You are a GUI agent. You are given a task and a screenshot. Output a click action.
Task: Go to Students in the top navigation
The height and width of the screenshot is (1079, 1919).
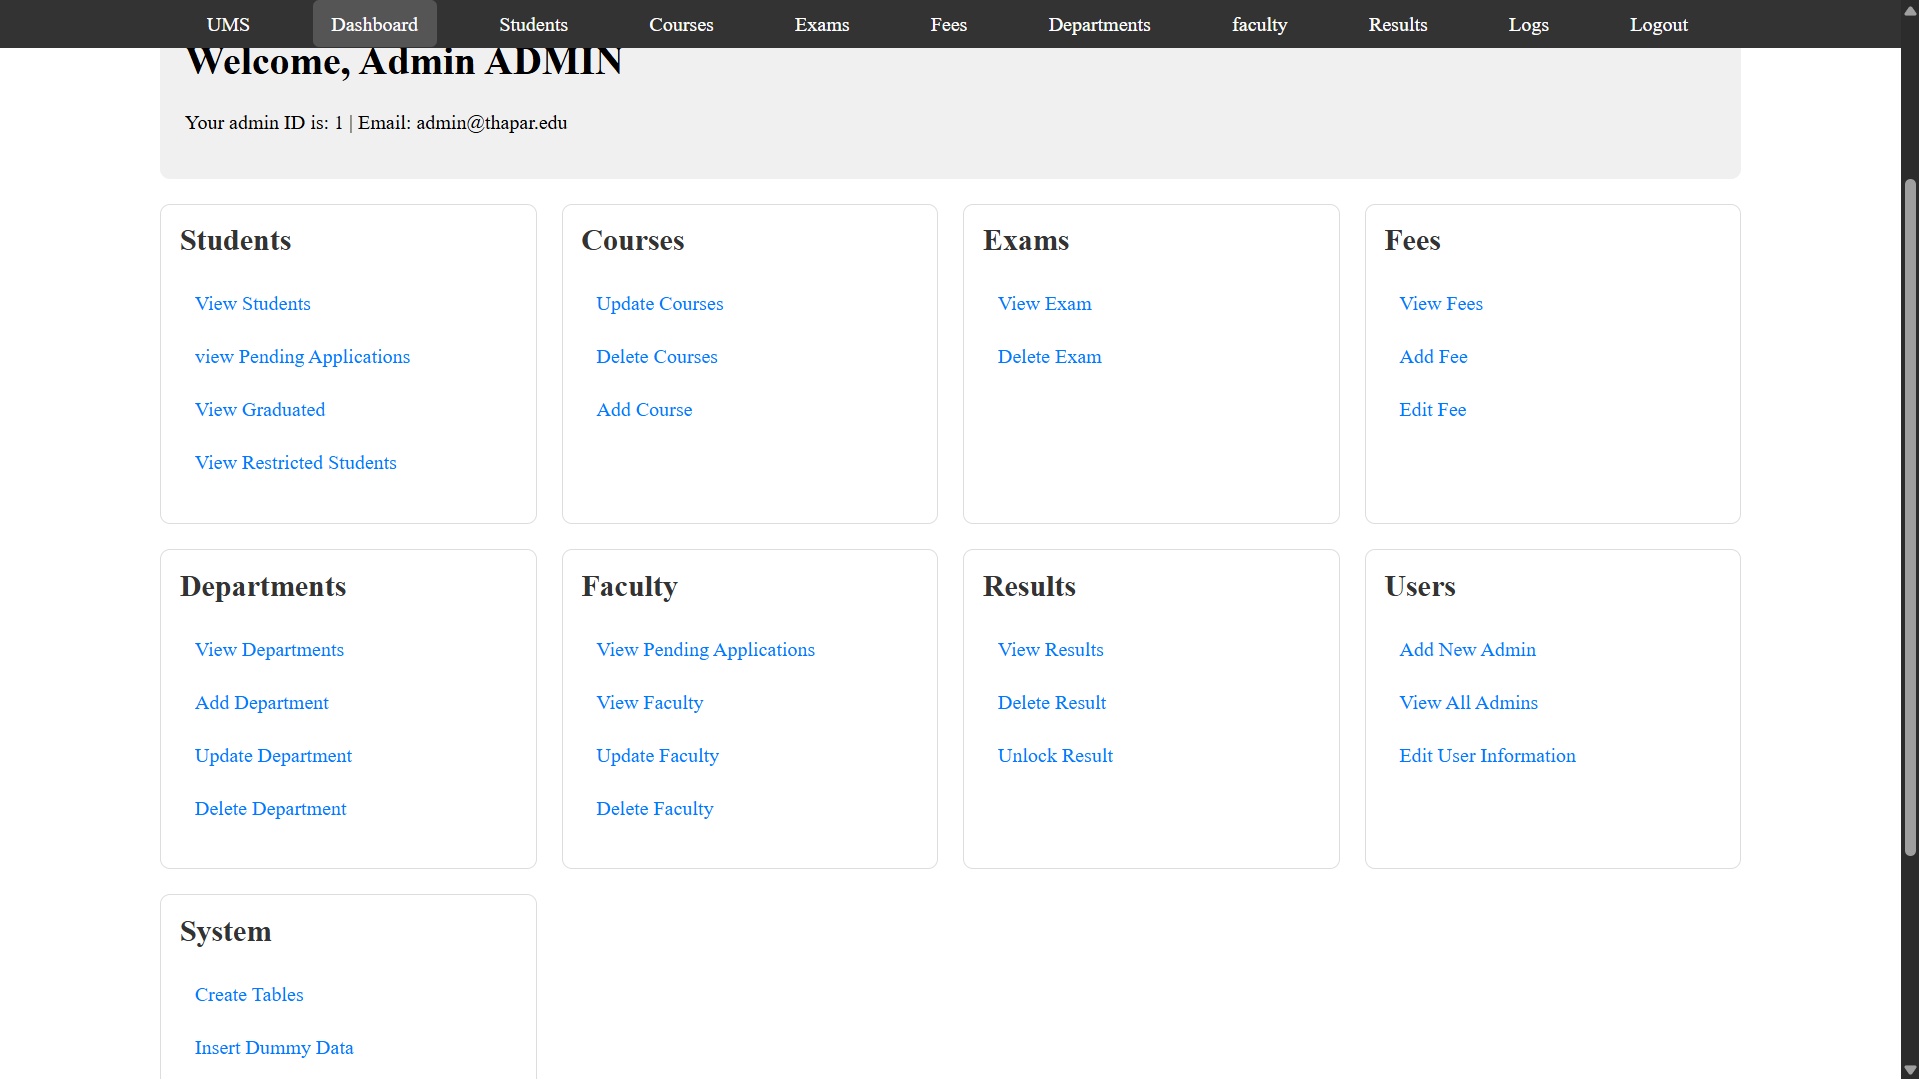click(x=533, y=24)
